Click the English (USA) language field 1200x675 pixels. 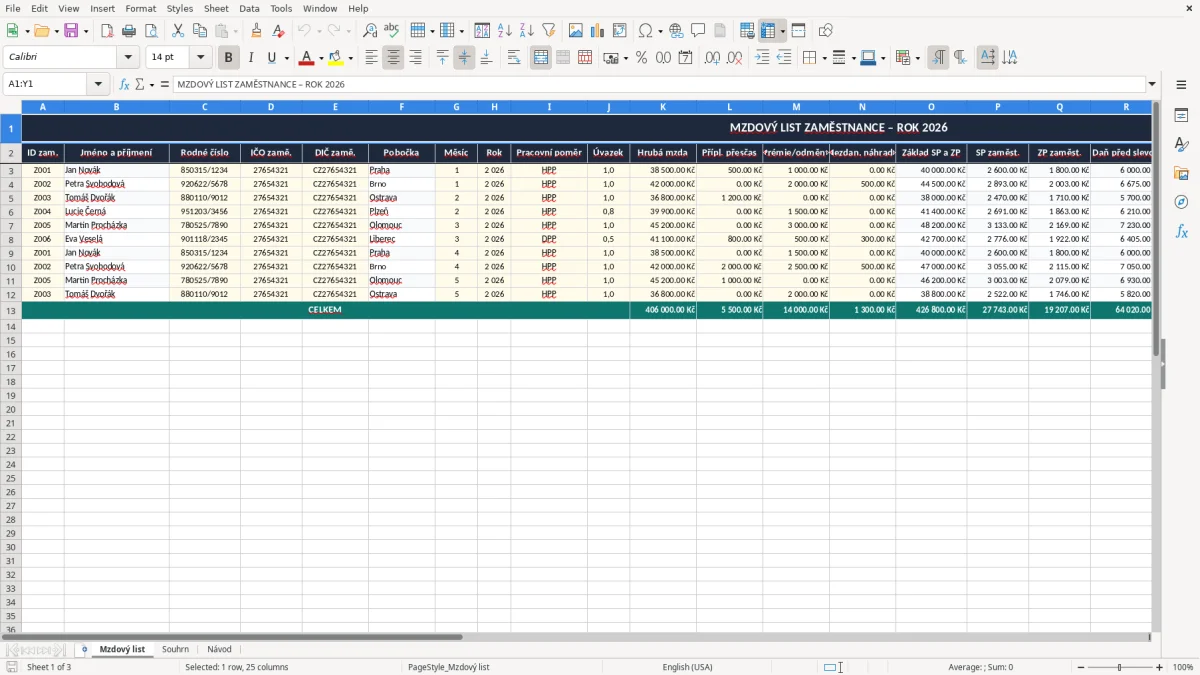(x=687, y=667)
